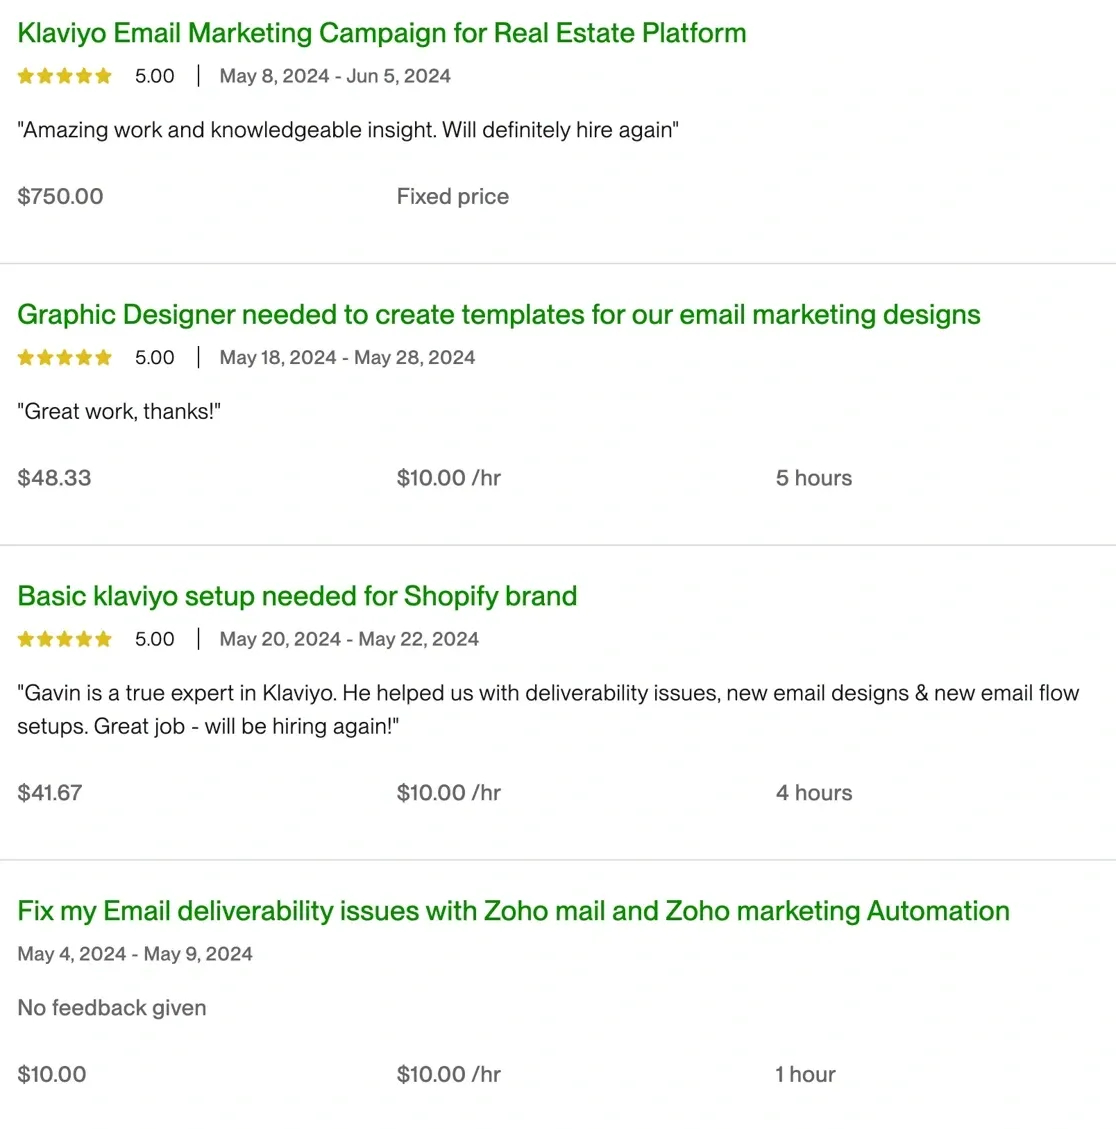
Task: Click the $48.33 earned amount
Action: tap(54, 478)
